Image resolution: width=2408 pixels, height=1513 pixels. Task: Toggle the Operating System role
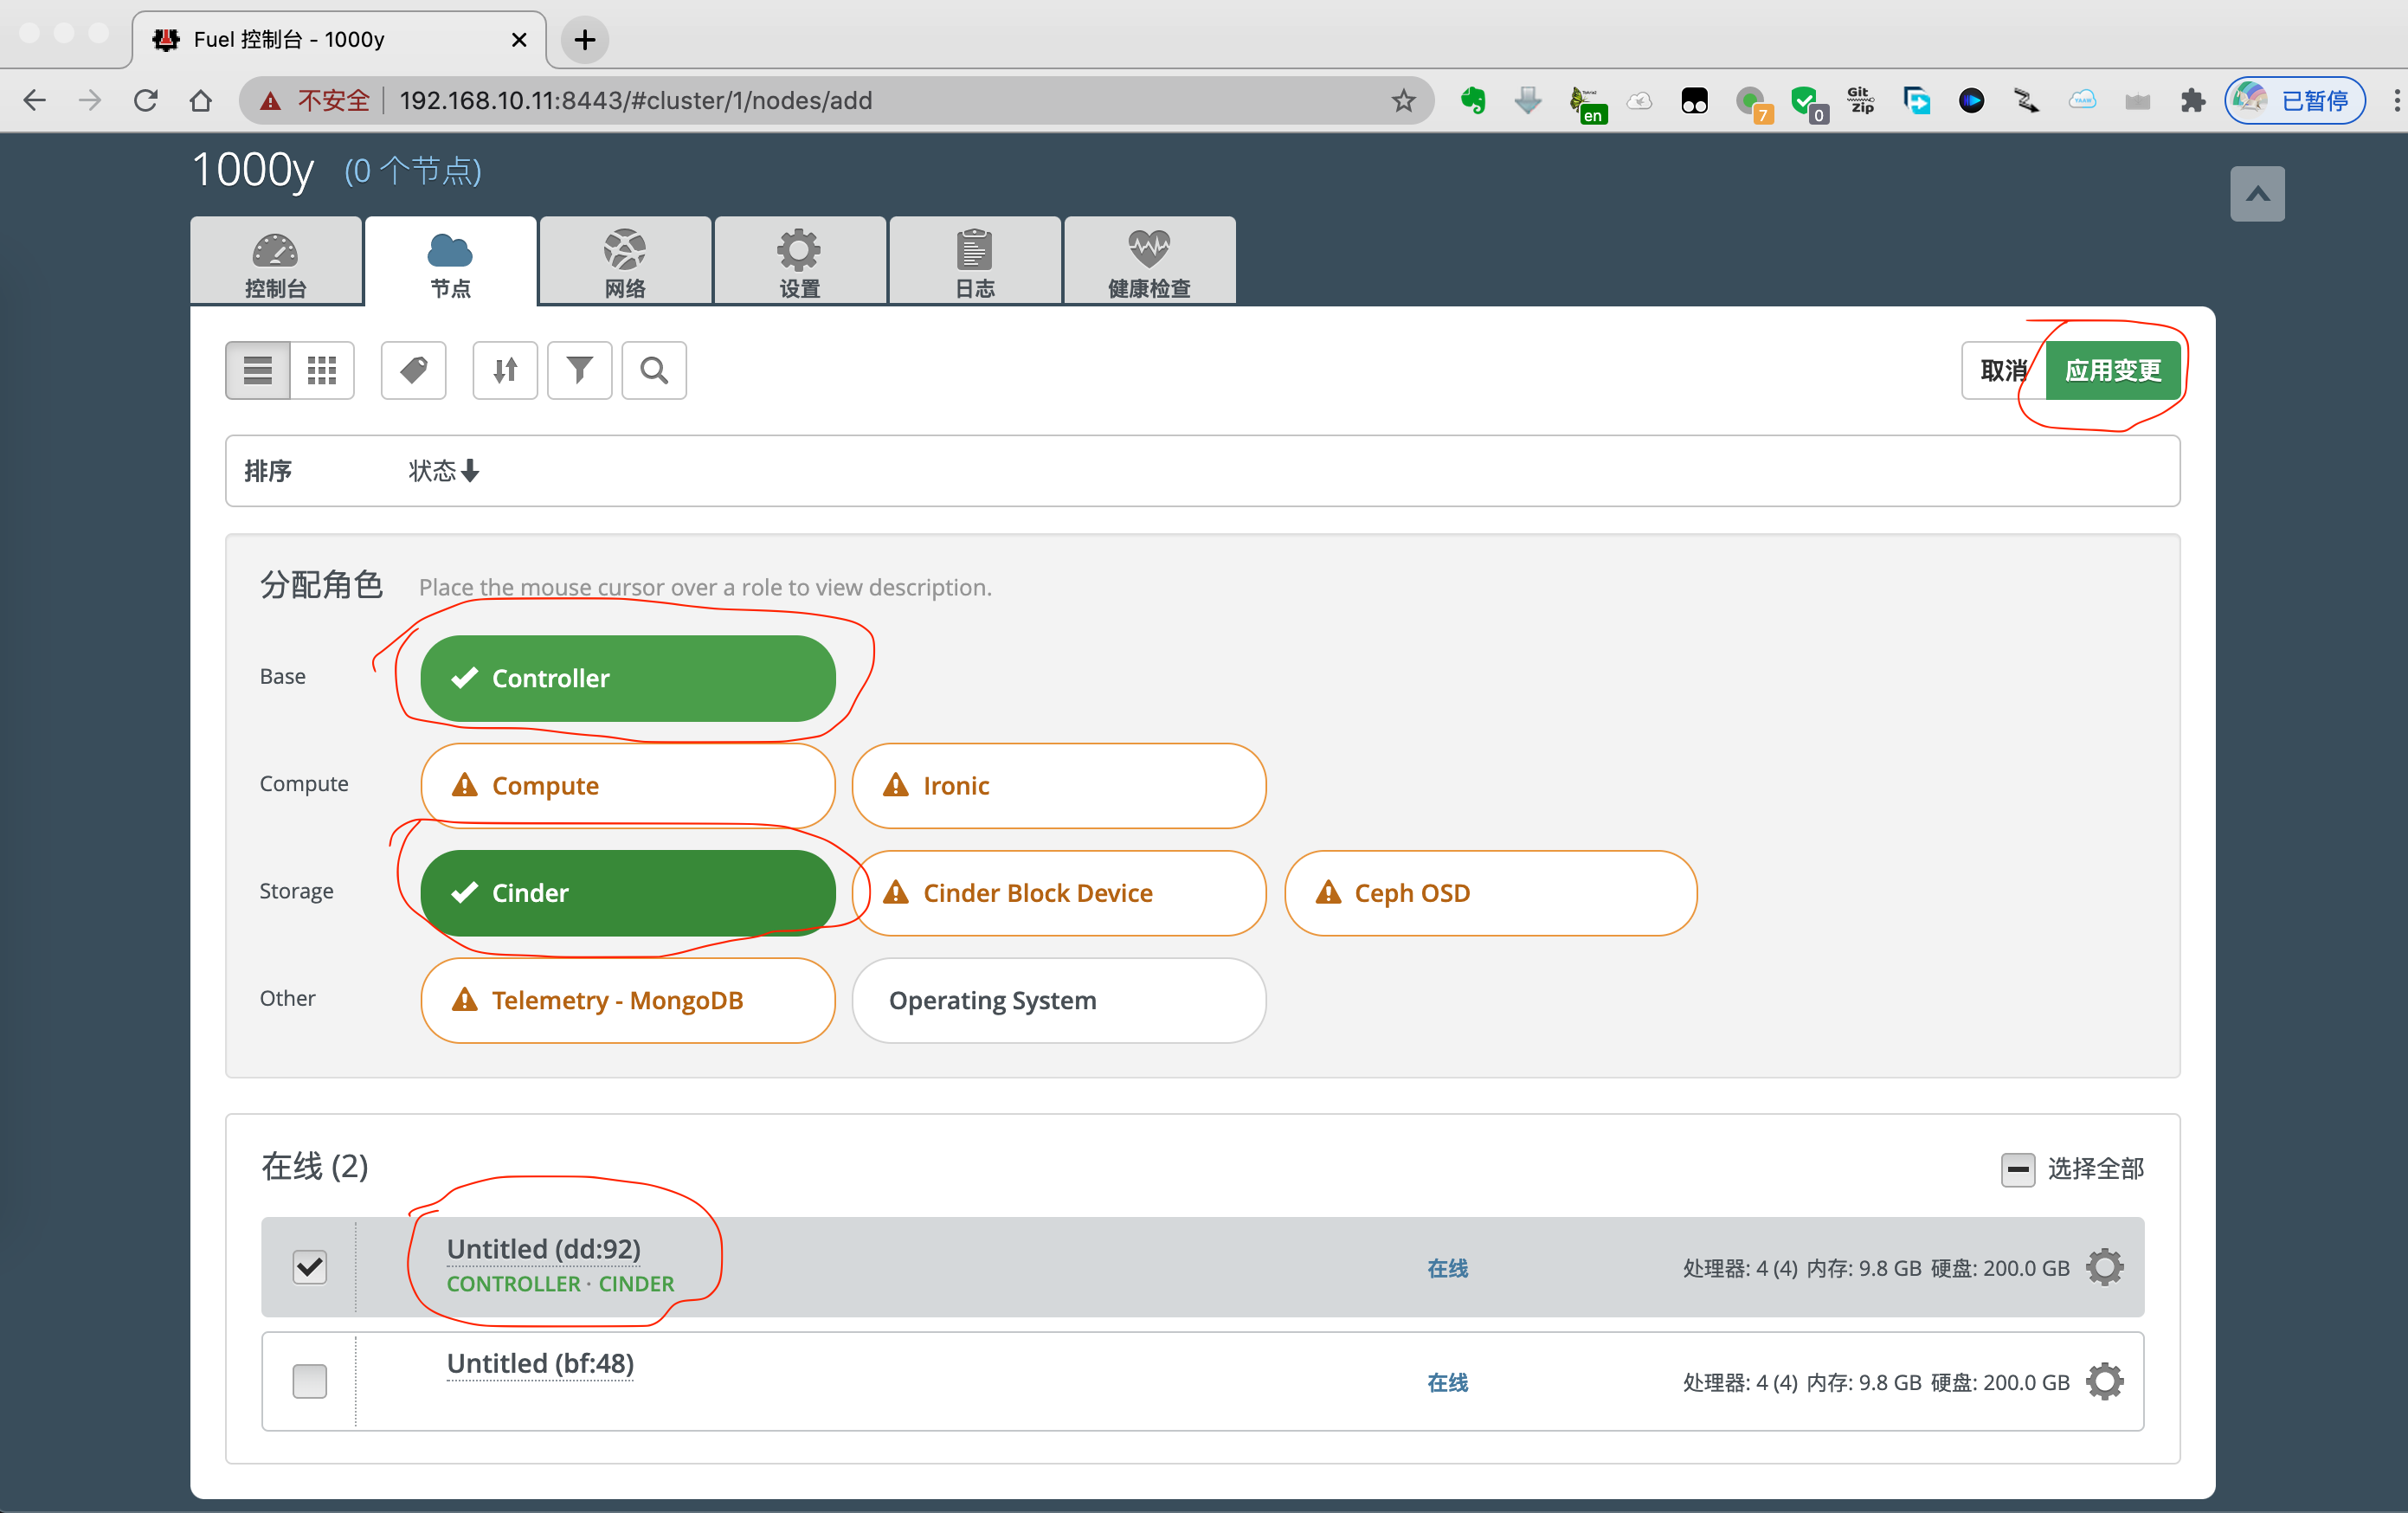[1059, 1000]
